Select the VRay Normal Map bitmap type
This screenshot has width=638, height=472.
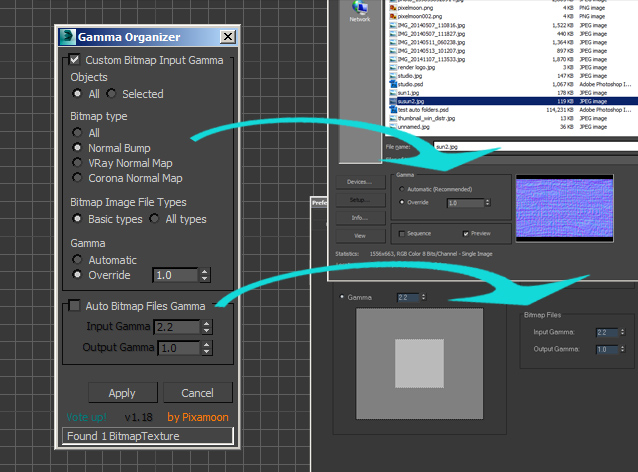[x=77, y=163]
